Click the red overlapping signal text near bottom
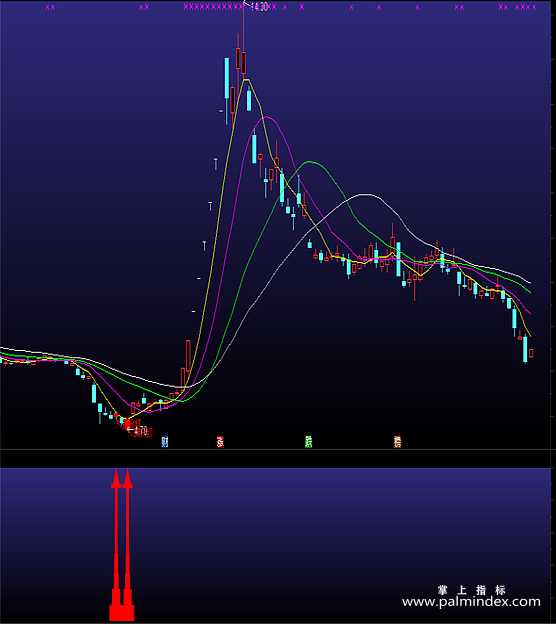 click(135, 428)
